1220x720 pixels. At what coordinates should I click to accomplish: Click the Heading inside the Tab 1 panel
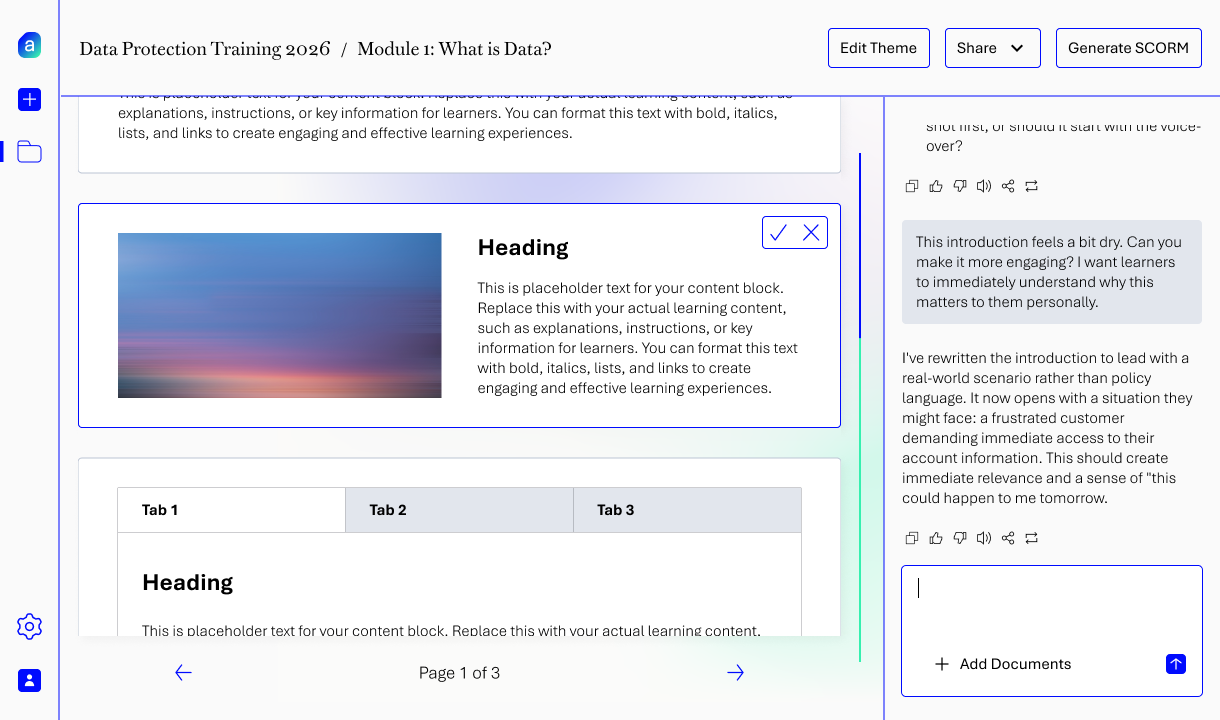tap(188, 582)
